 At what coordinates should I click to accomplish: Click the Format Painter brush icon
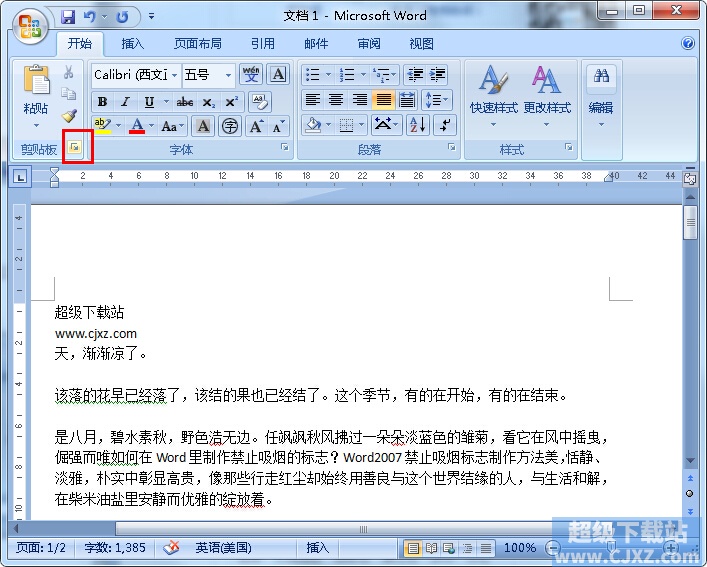[69, 117]
